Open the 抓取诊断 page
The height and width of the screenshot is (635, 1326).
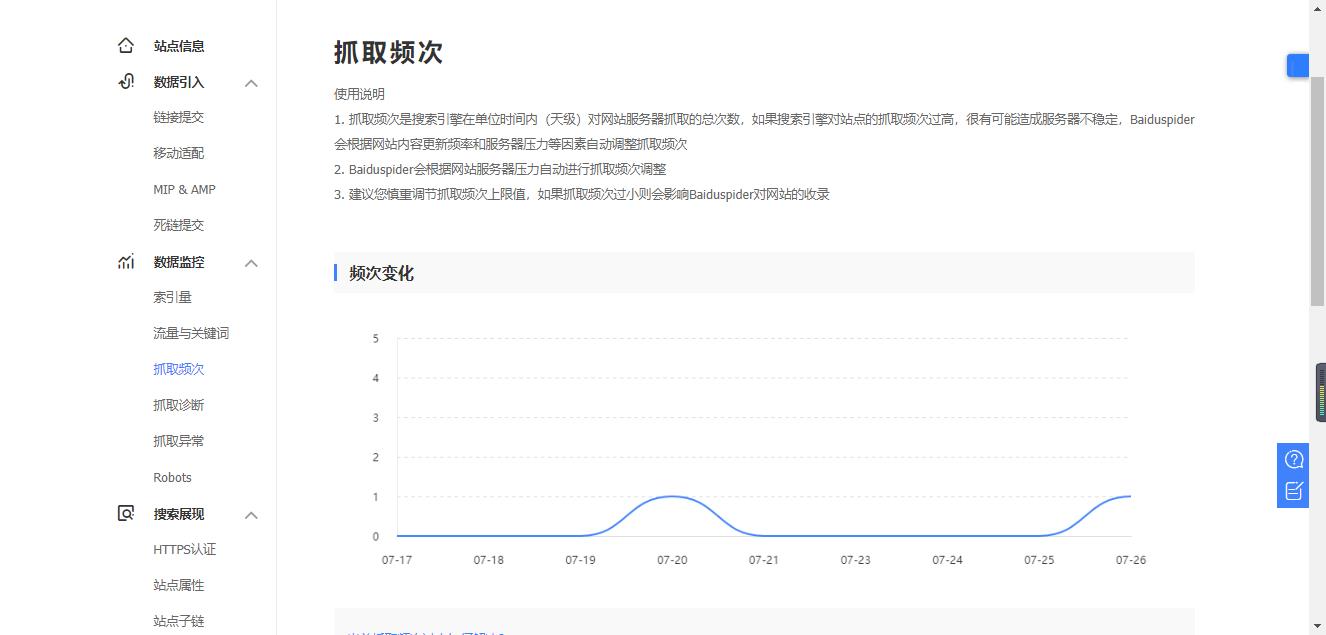click(x=179, y=405)
